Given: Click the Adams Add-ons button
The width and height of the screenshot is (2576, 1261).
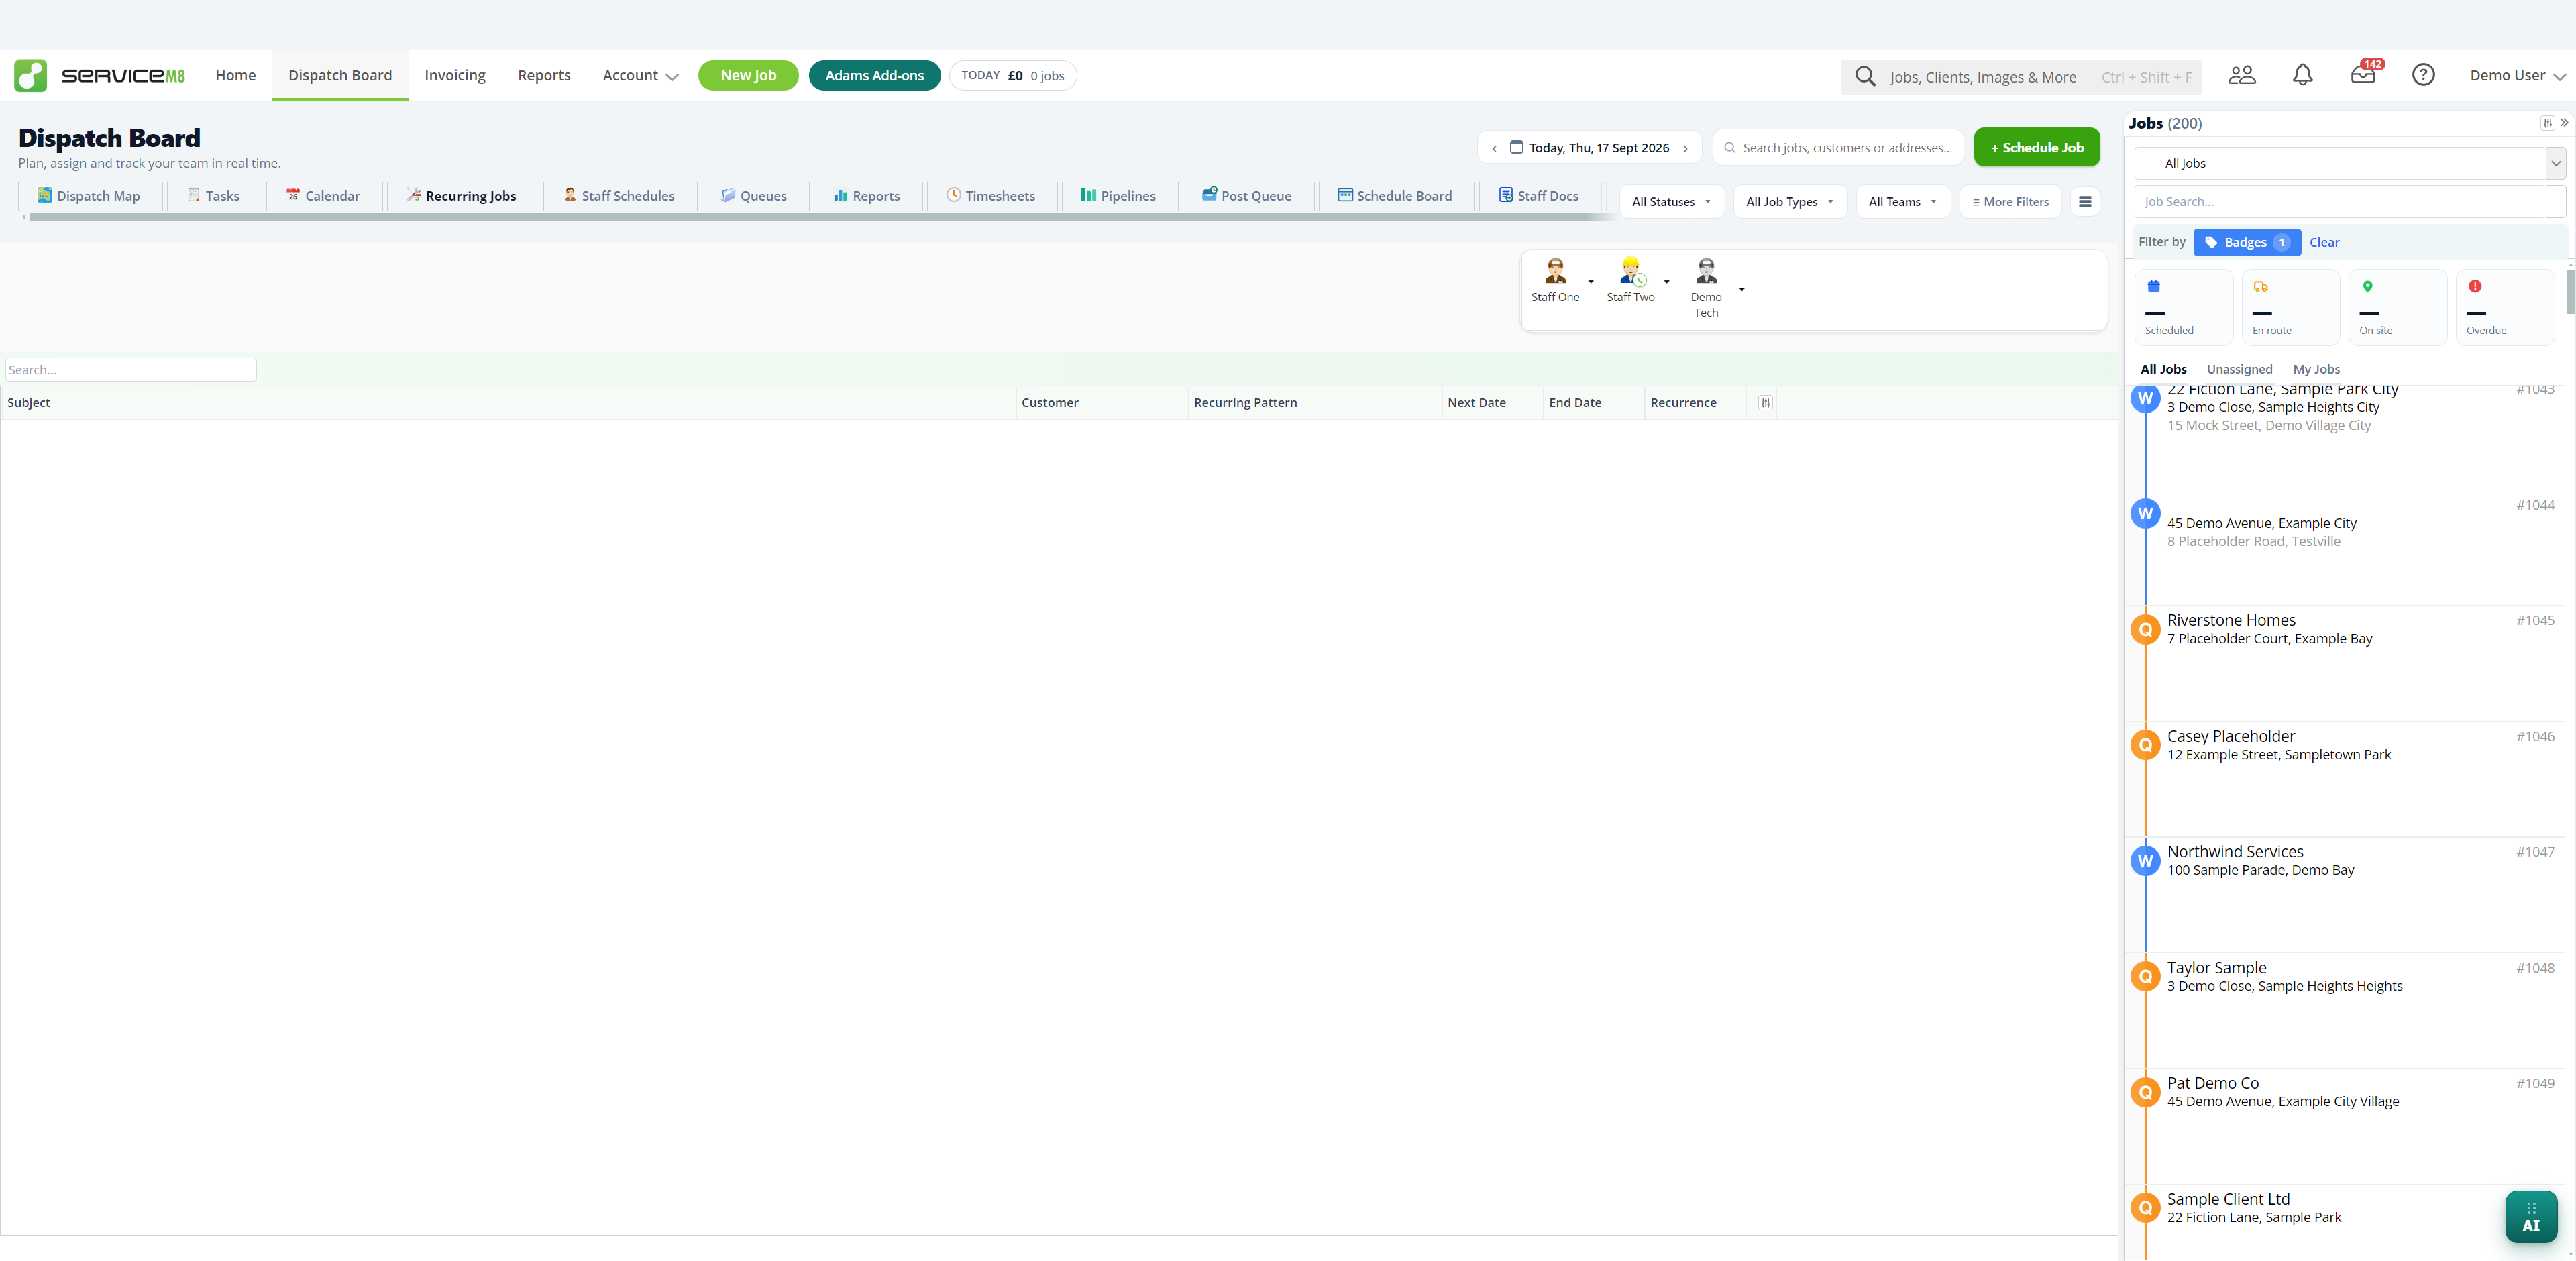Looking at the screenshot, I should click(874, 76).
